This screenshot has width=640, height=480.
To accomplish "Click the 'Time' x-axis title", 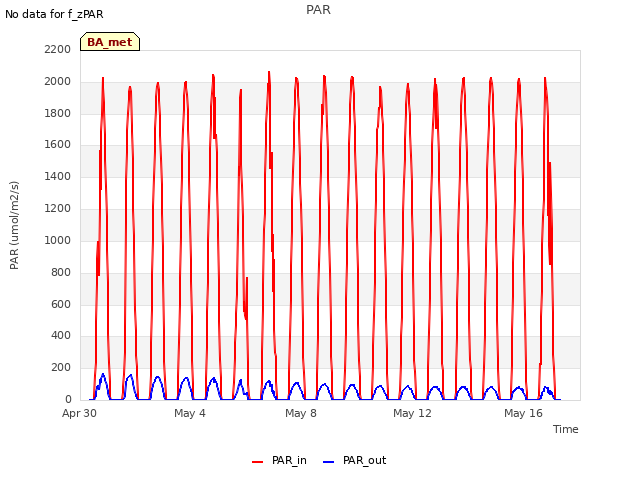I will 565,429.
